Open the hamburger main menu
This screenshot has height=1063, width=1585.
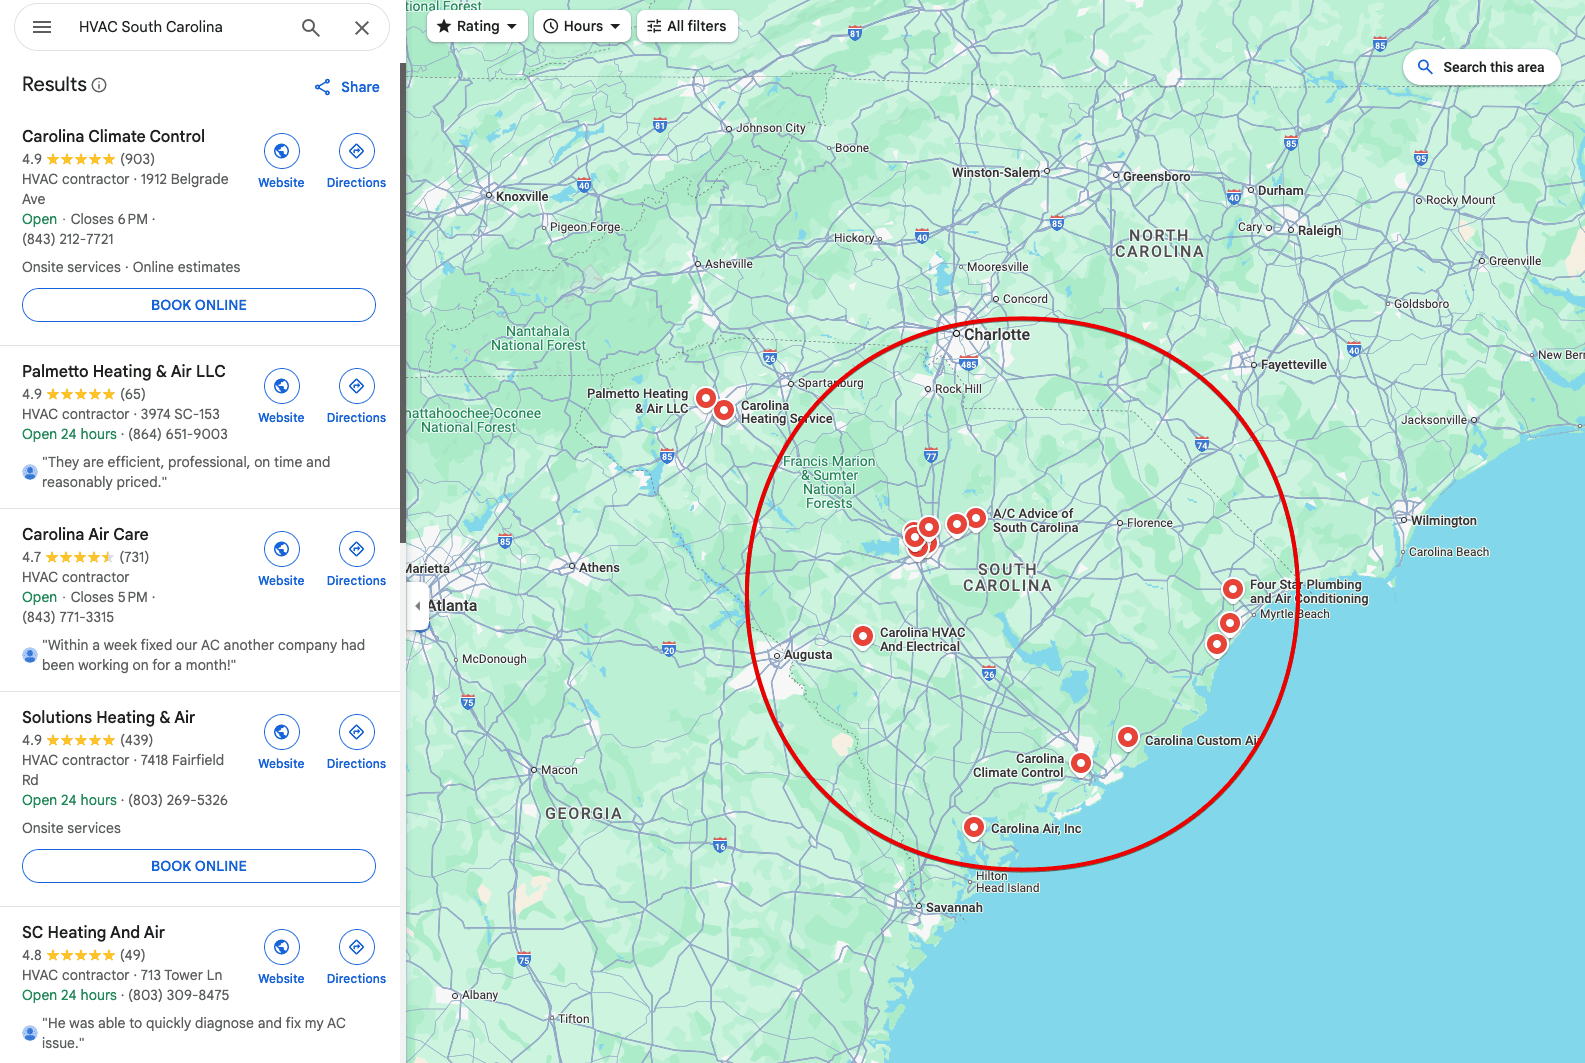[42, 27]
